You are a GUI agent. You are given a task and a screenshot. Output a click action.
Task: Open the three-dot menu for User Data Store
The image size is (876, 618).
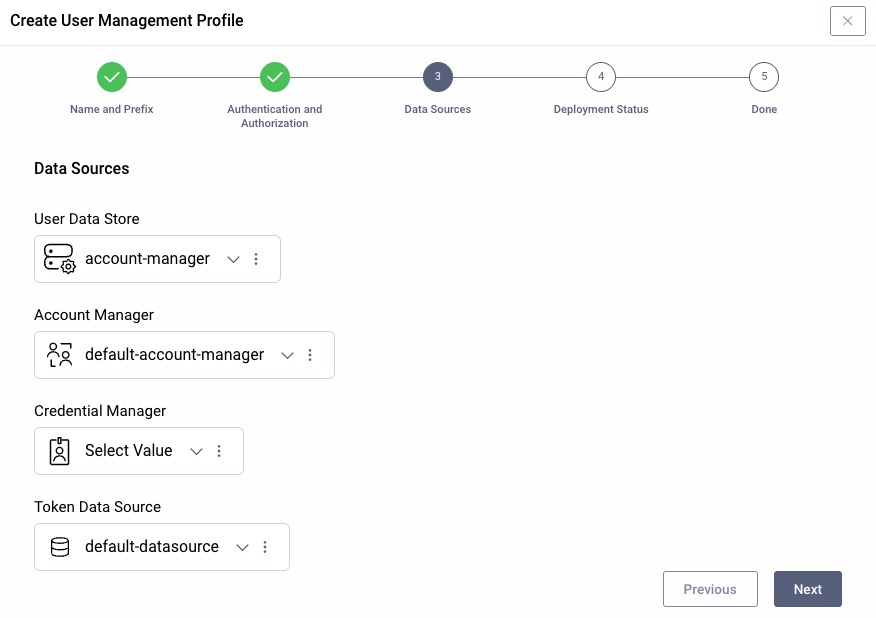pos(257,258)
